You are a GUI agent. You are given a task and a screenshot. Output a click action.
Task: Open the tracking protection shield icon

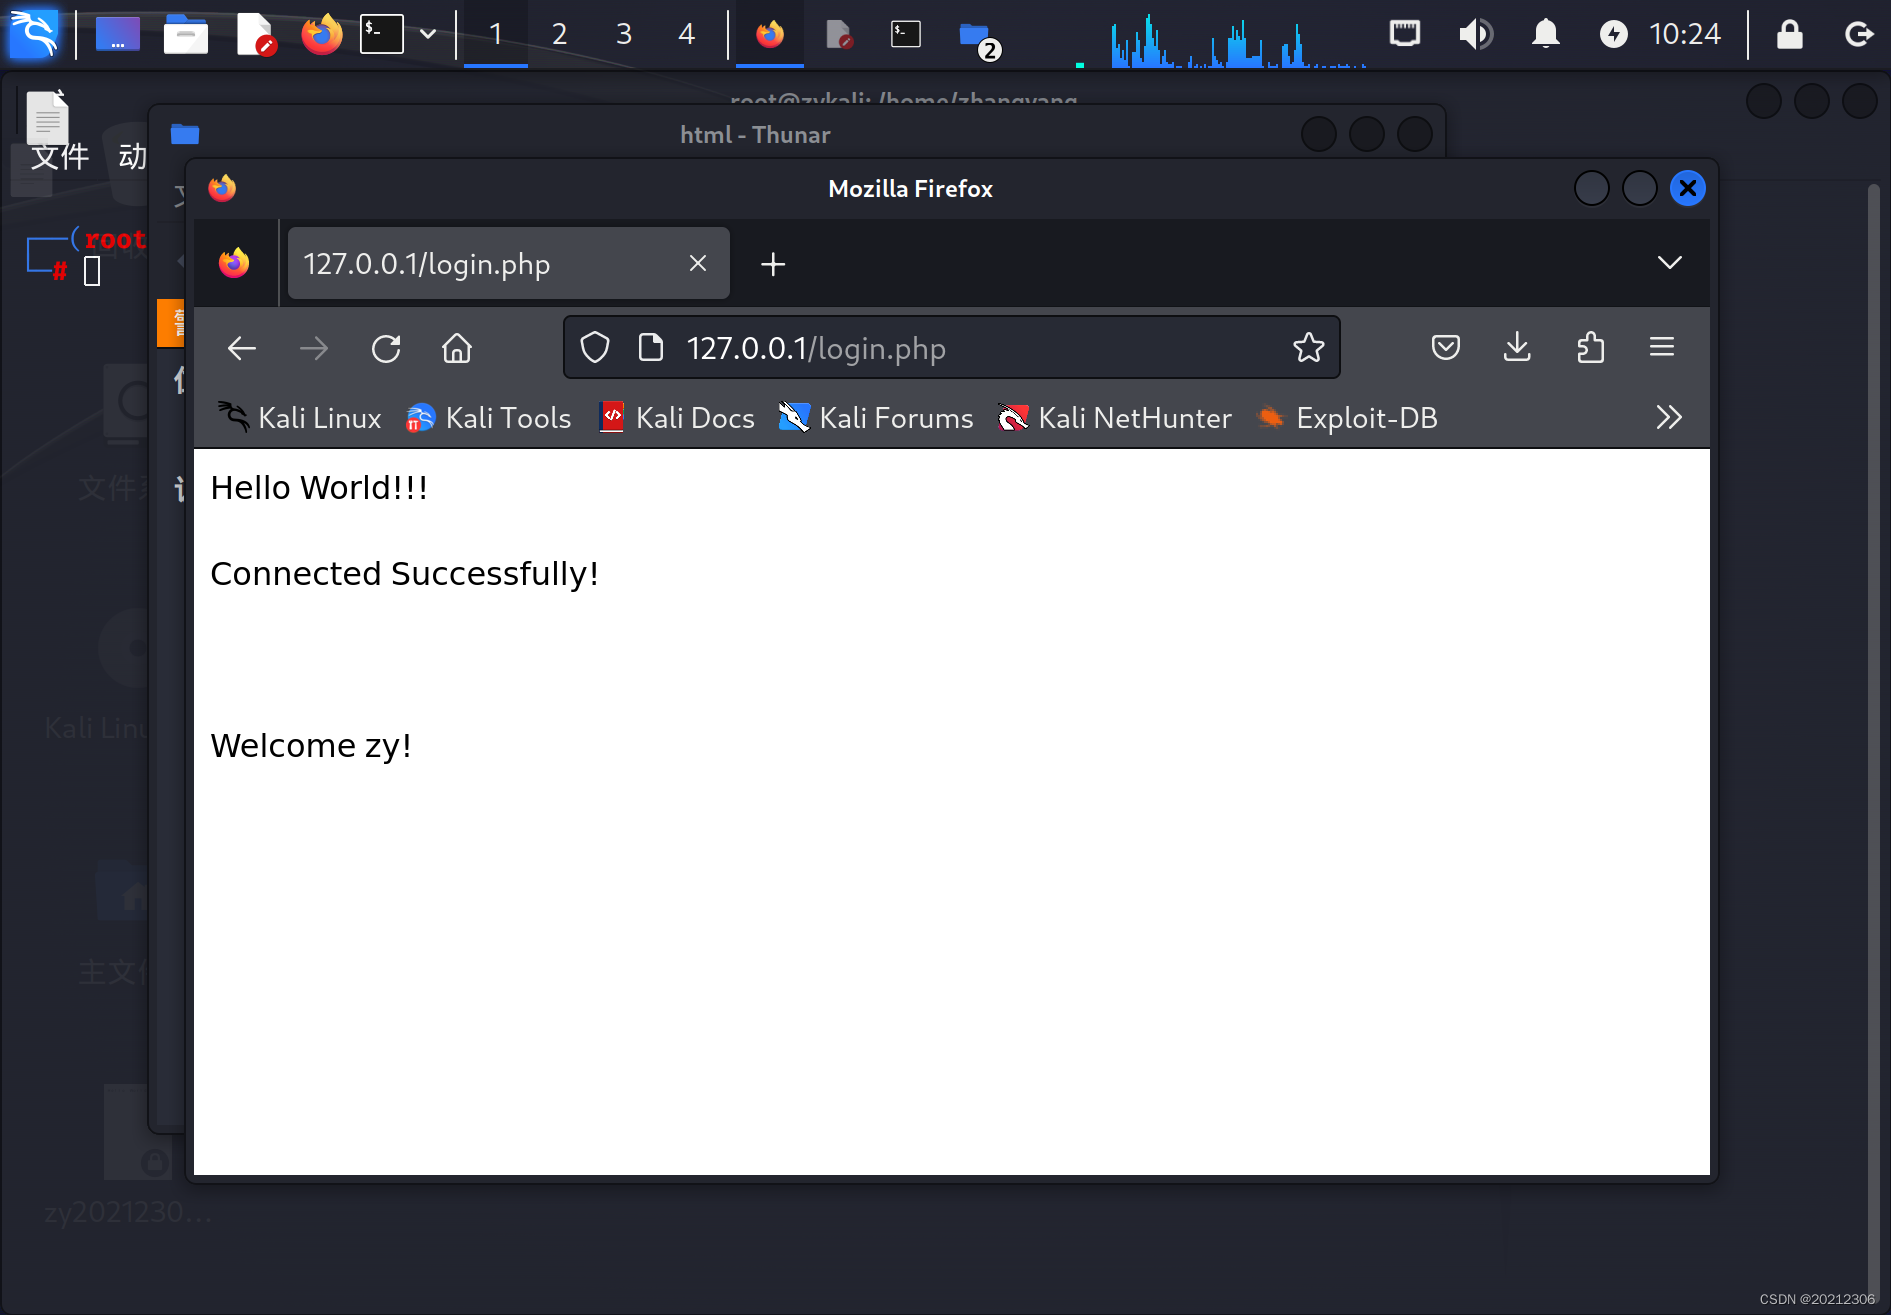(595, 348)
